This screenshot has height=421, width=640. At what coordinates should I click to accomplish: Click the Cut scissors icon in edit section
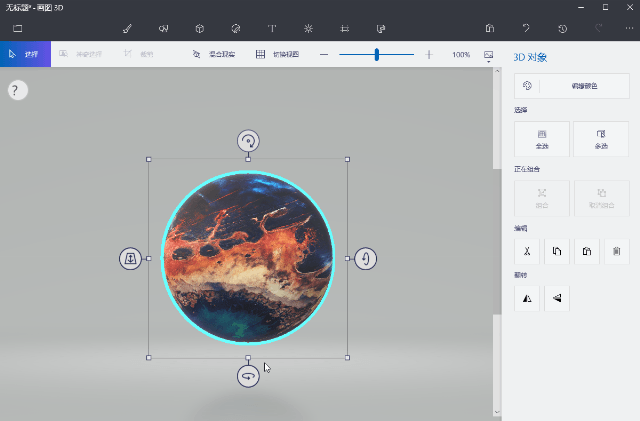pyautogui.click(x=526, y=249)
